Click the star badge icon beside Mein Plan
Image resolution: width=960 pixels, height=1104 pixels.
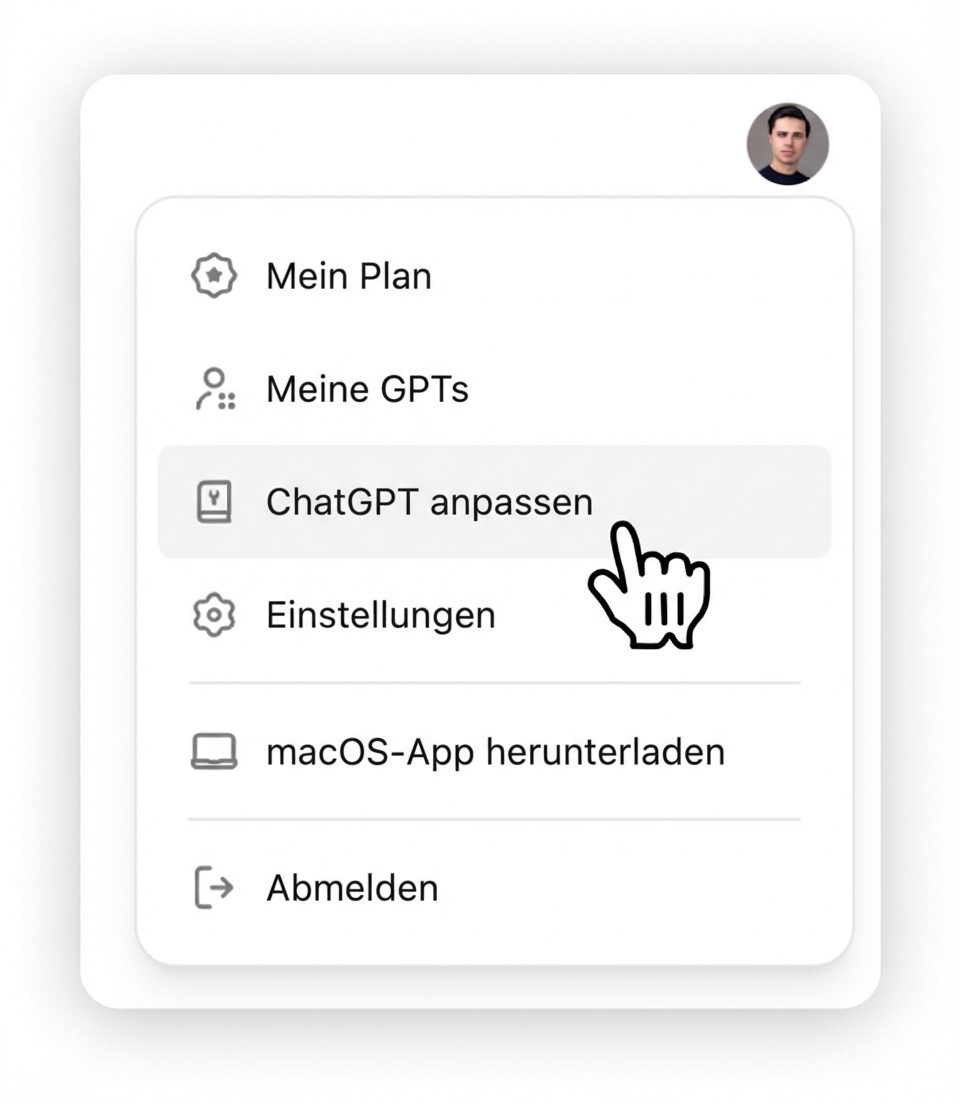click(x=213, y=277)
